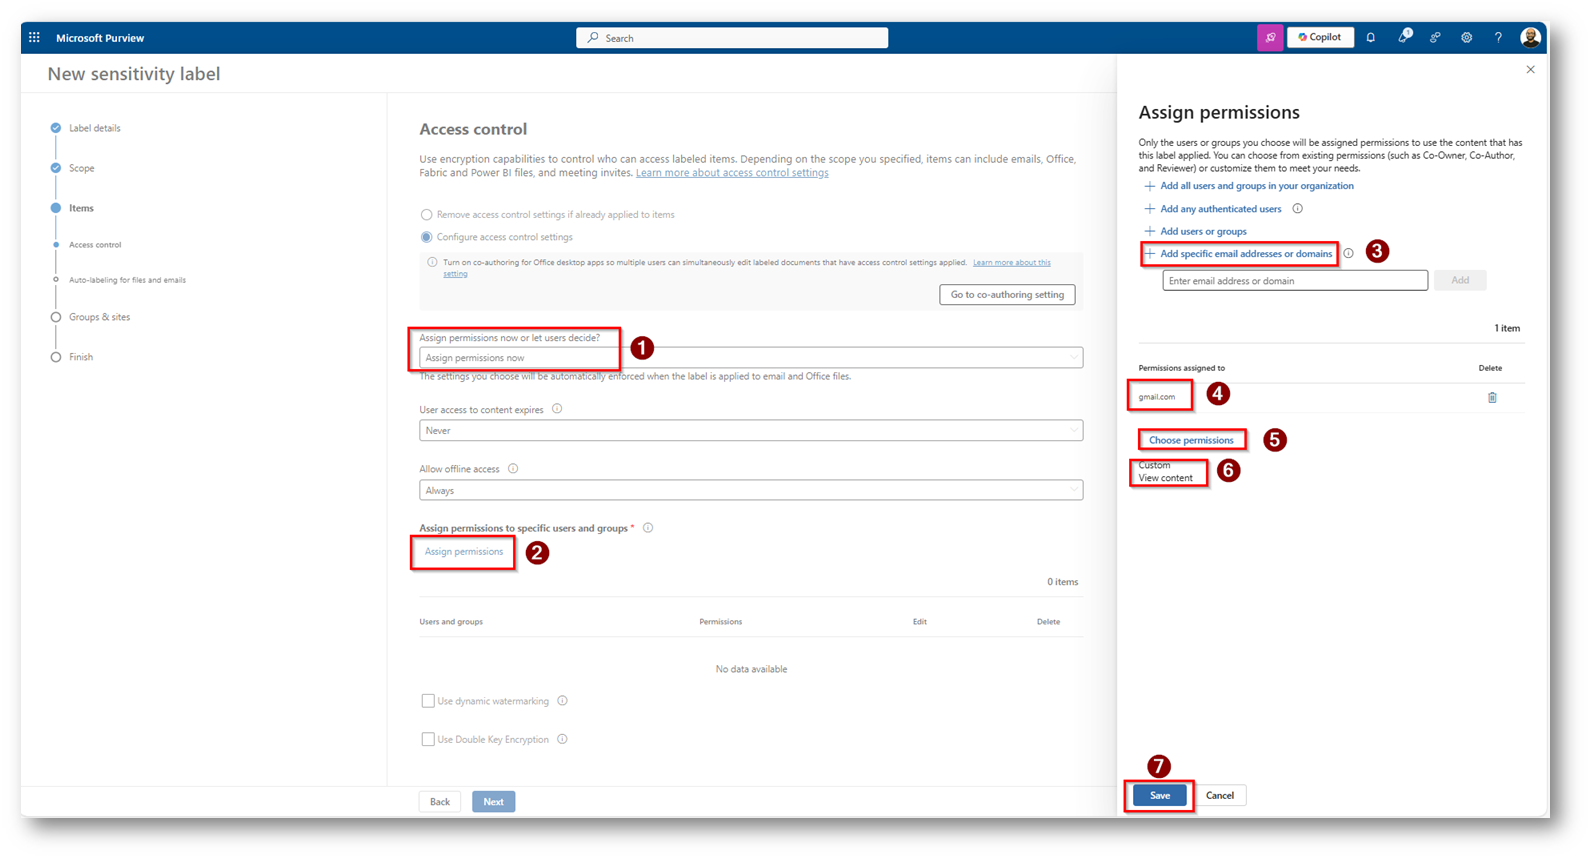Screen dimensions: 1592x860
Task: Click the Label details completed step icon
Action: (x=56, y=128)
